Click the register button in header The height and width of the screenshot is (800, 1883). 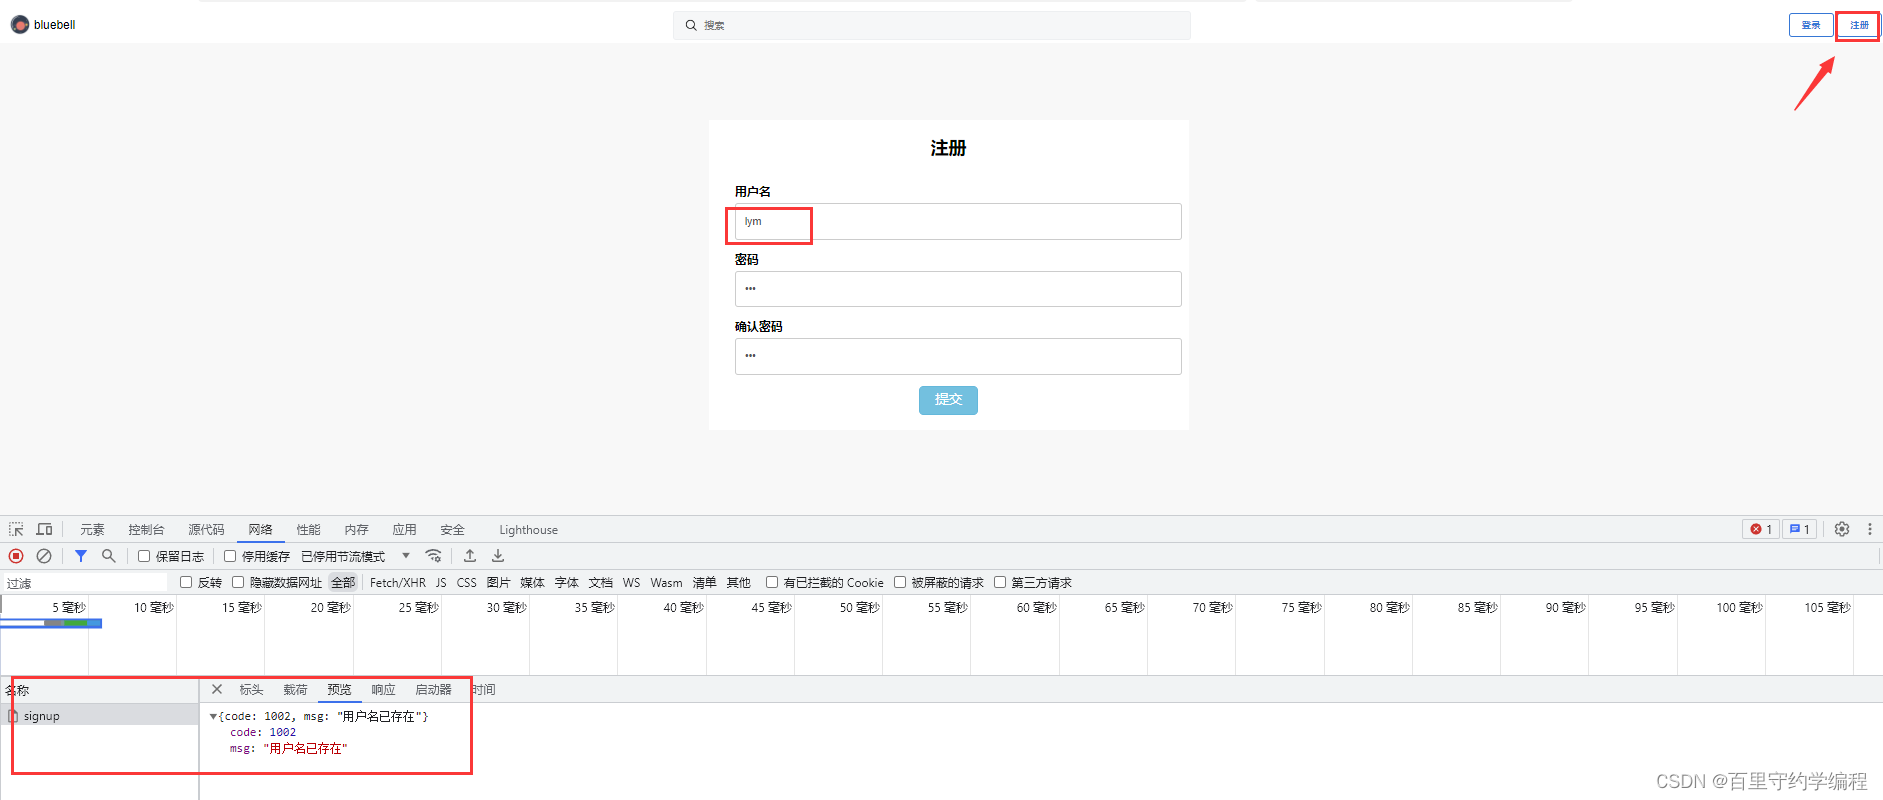coord(1859,25)
